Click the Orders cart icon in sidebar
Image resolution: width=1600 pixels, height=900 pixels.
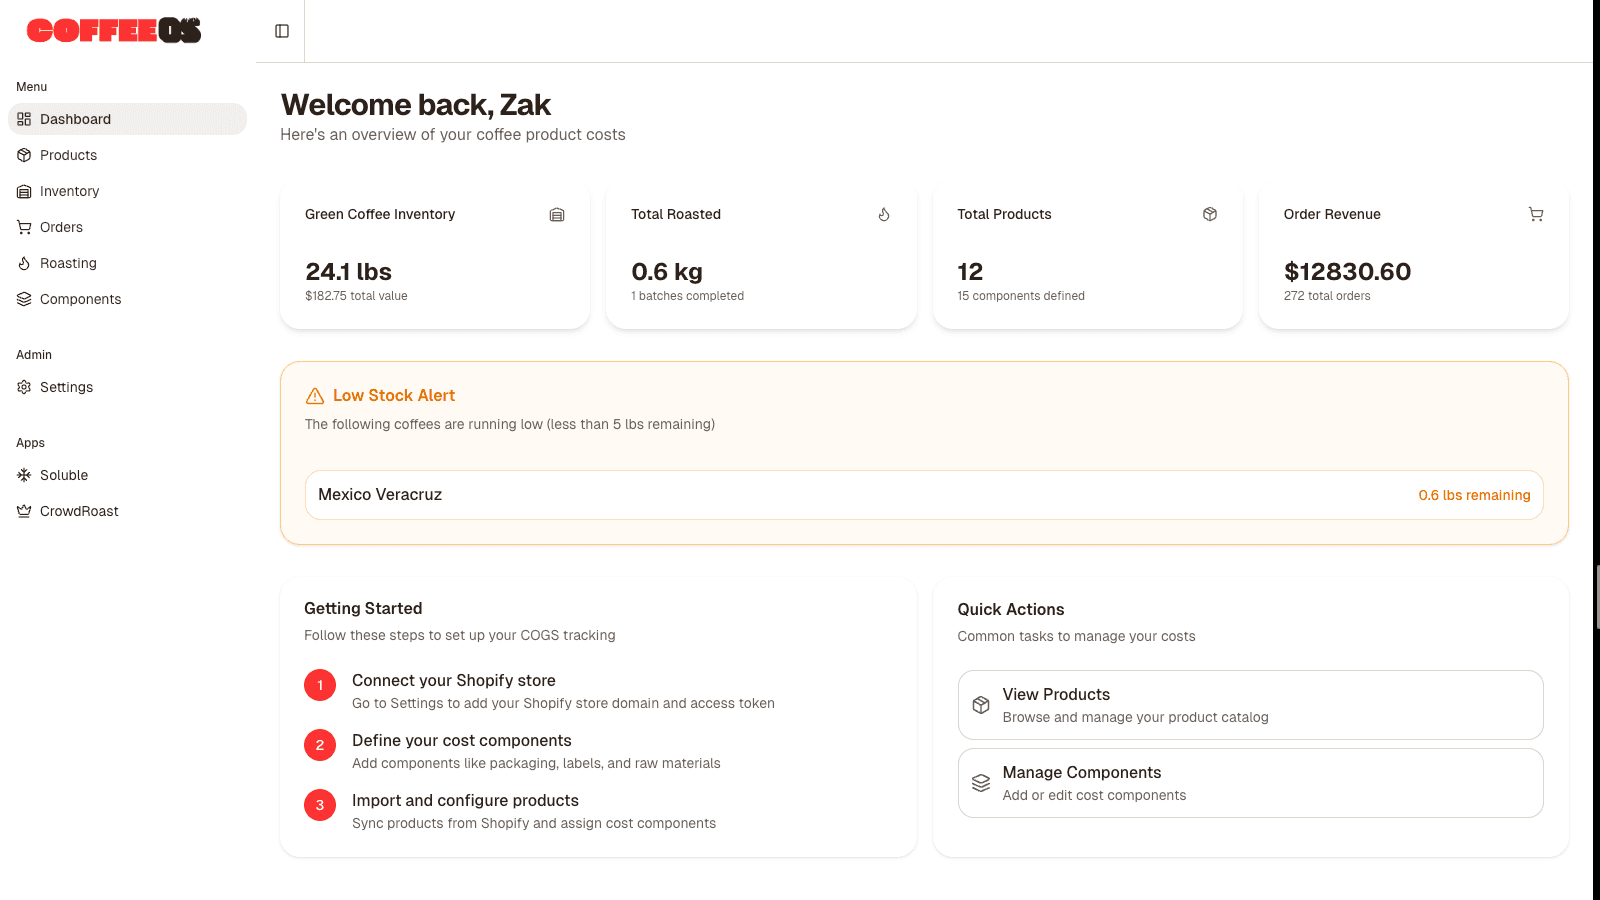coord(24,227)
